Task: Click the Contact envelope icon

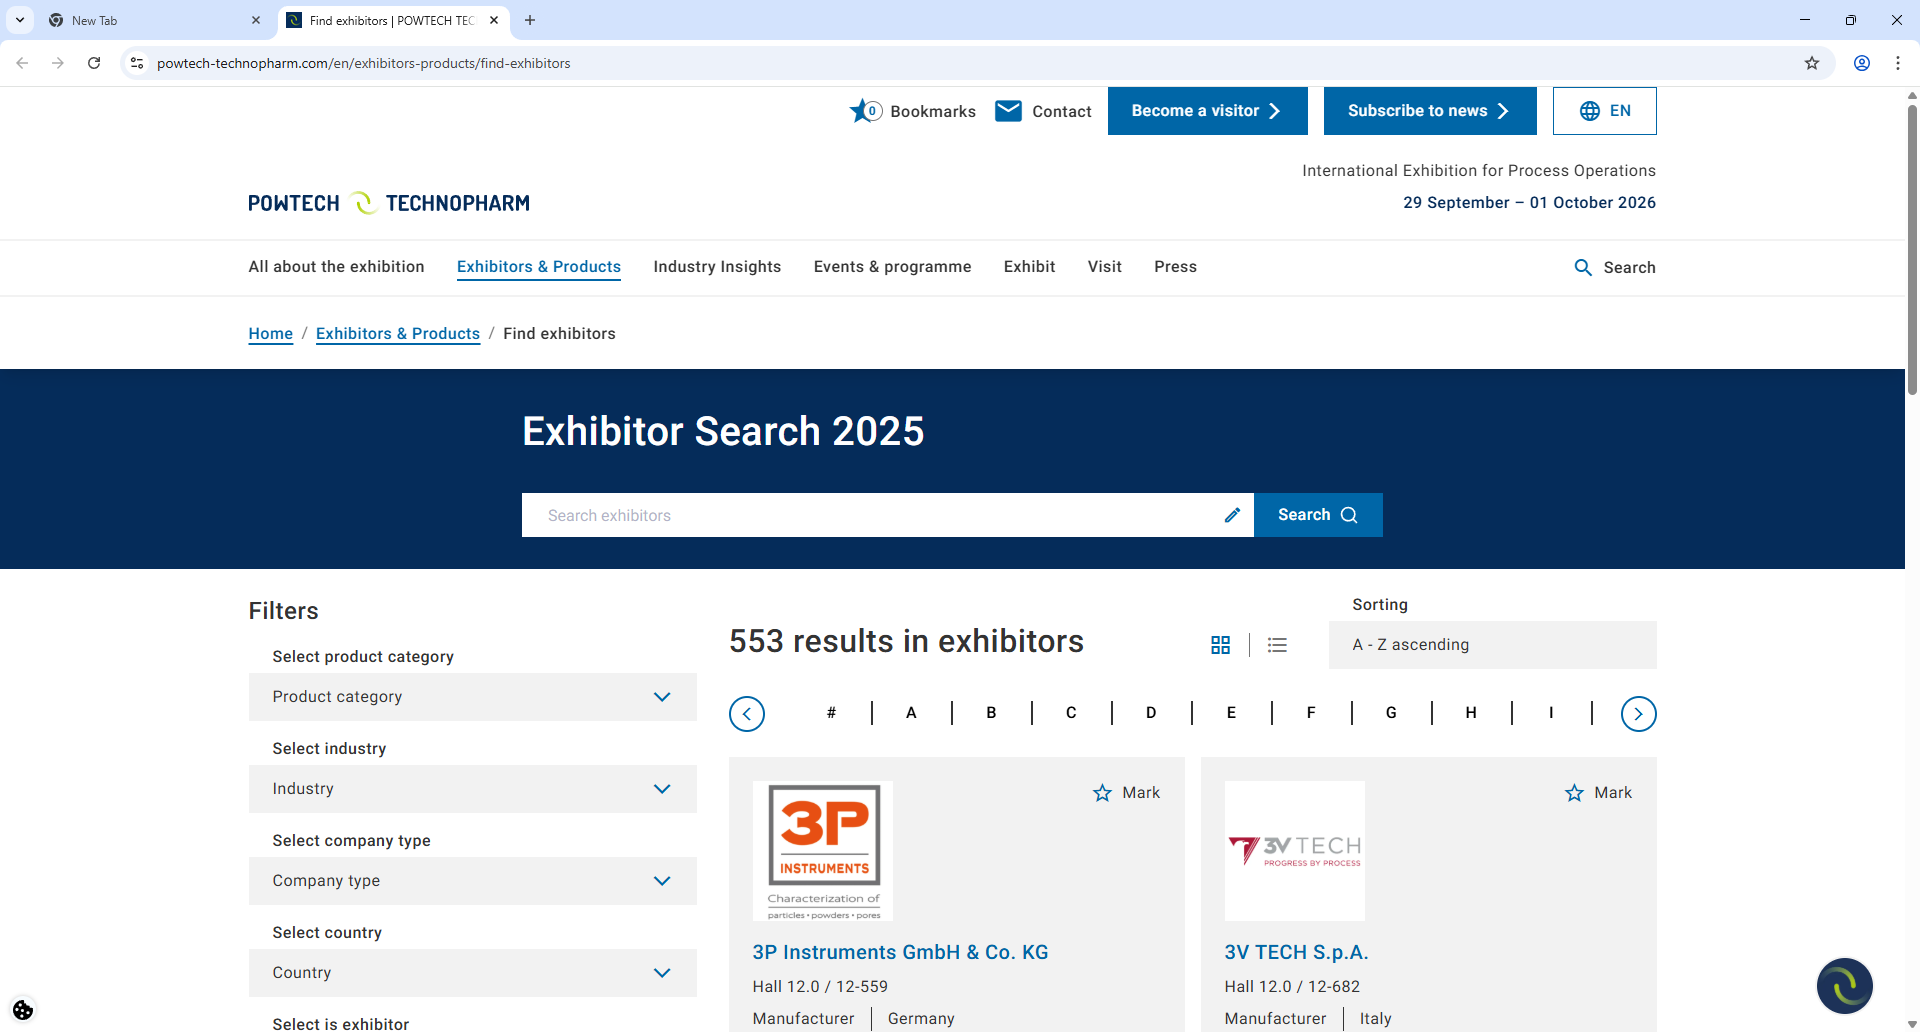Action: tap(1009, 111)
